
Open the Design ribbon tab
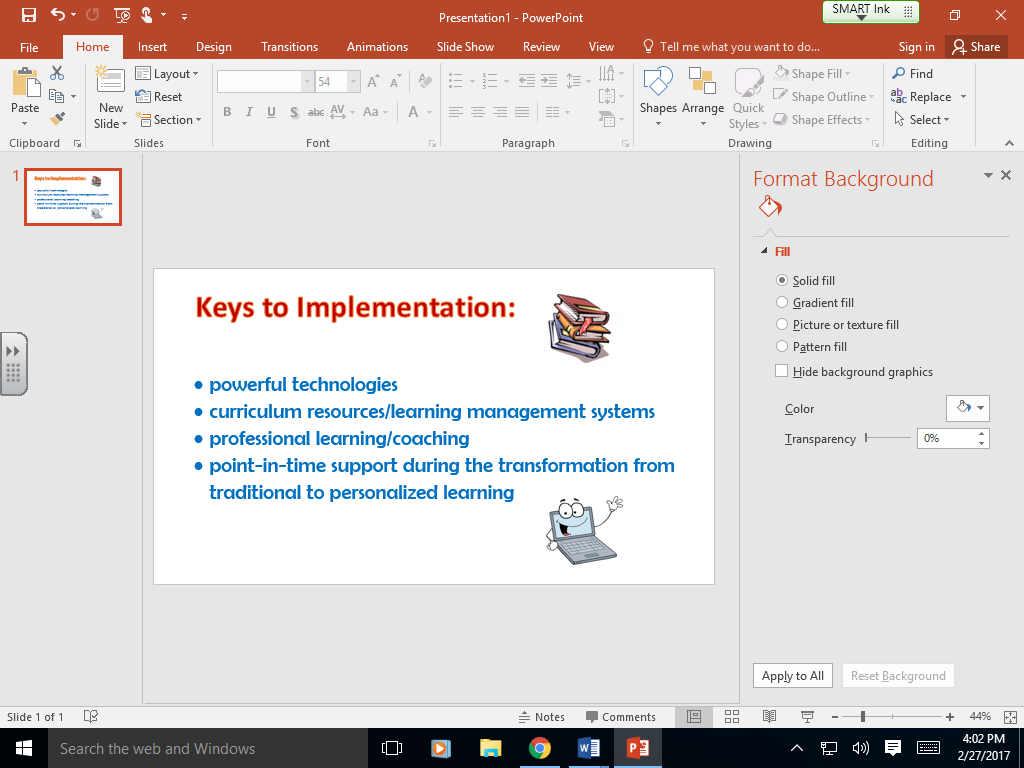click(213, 47)
